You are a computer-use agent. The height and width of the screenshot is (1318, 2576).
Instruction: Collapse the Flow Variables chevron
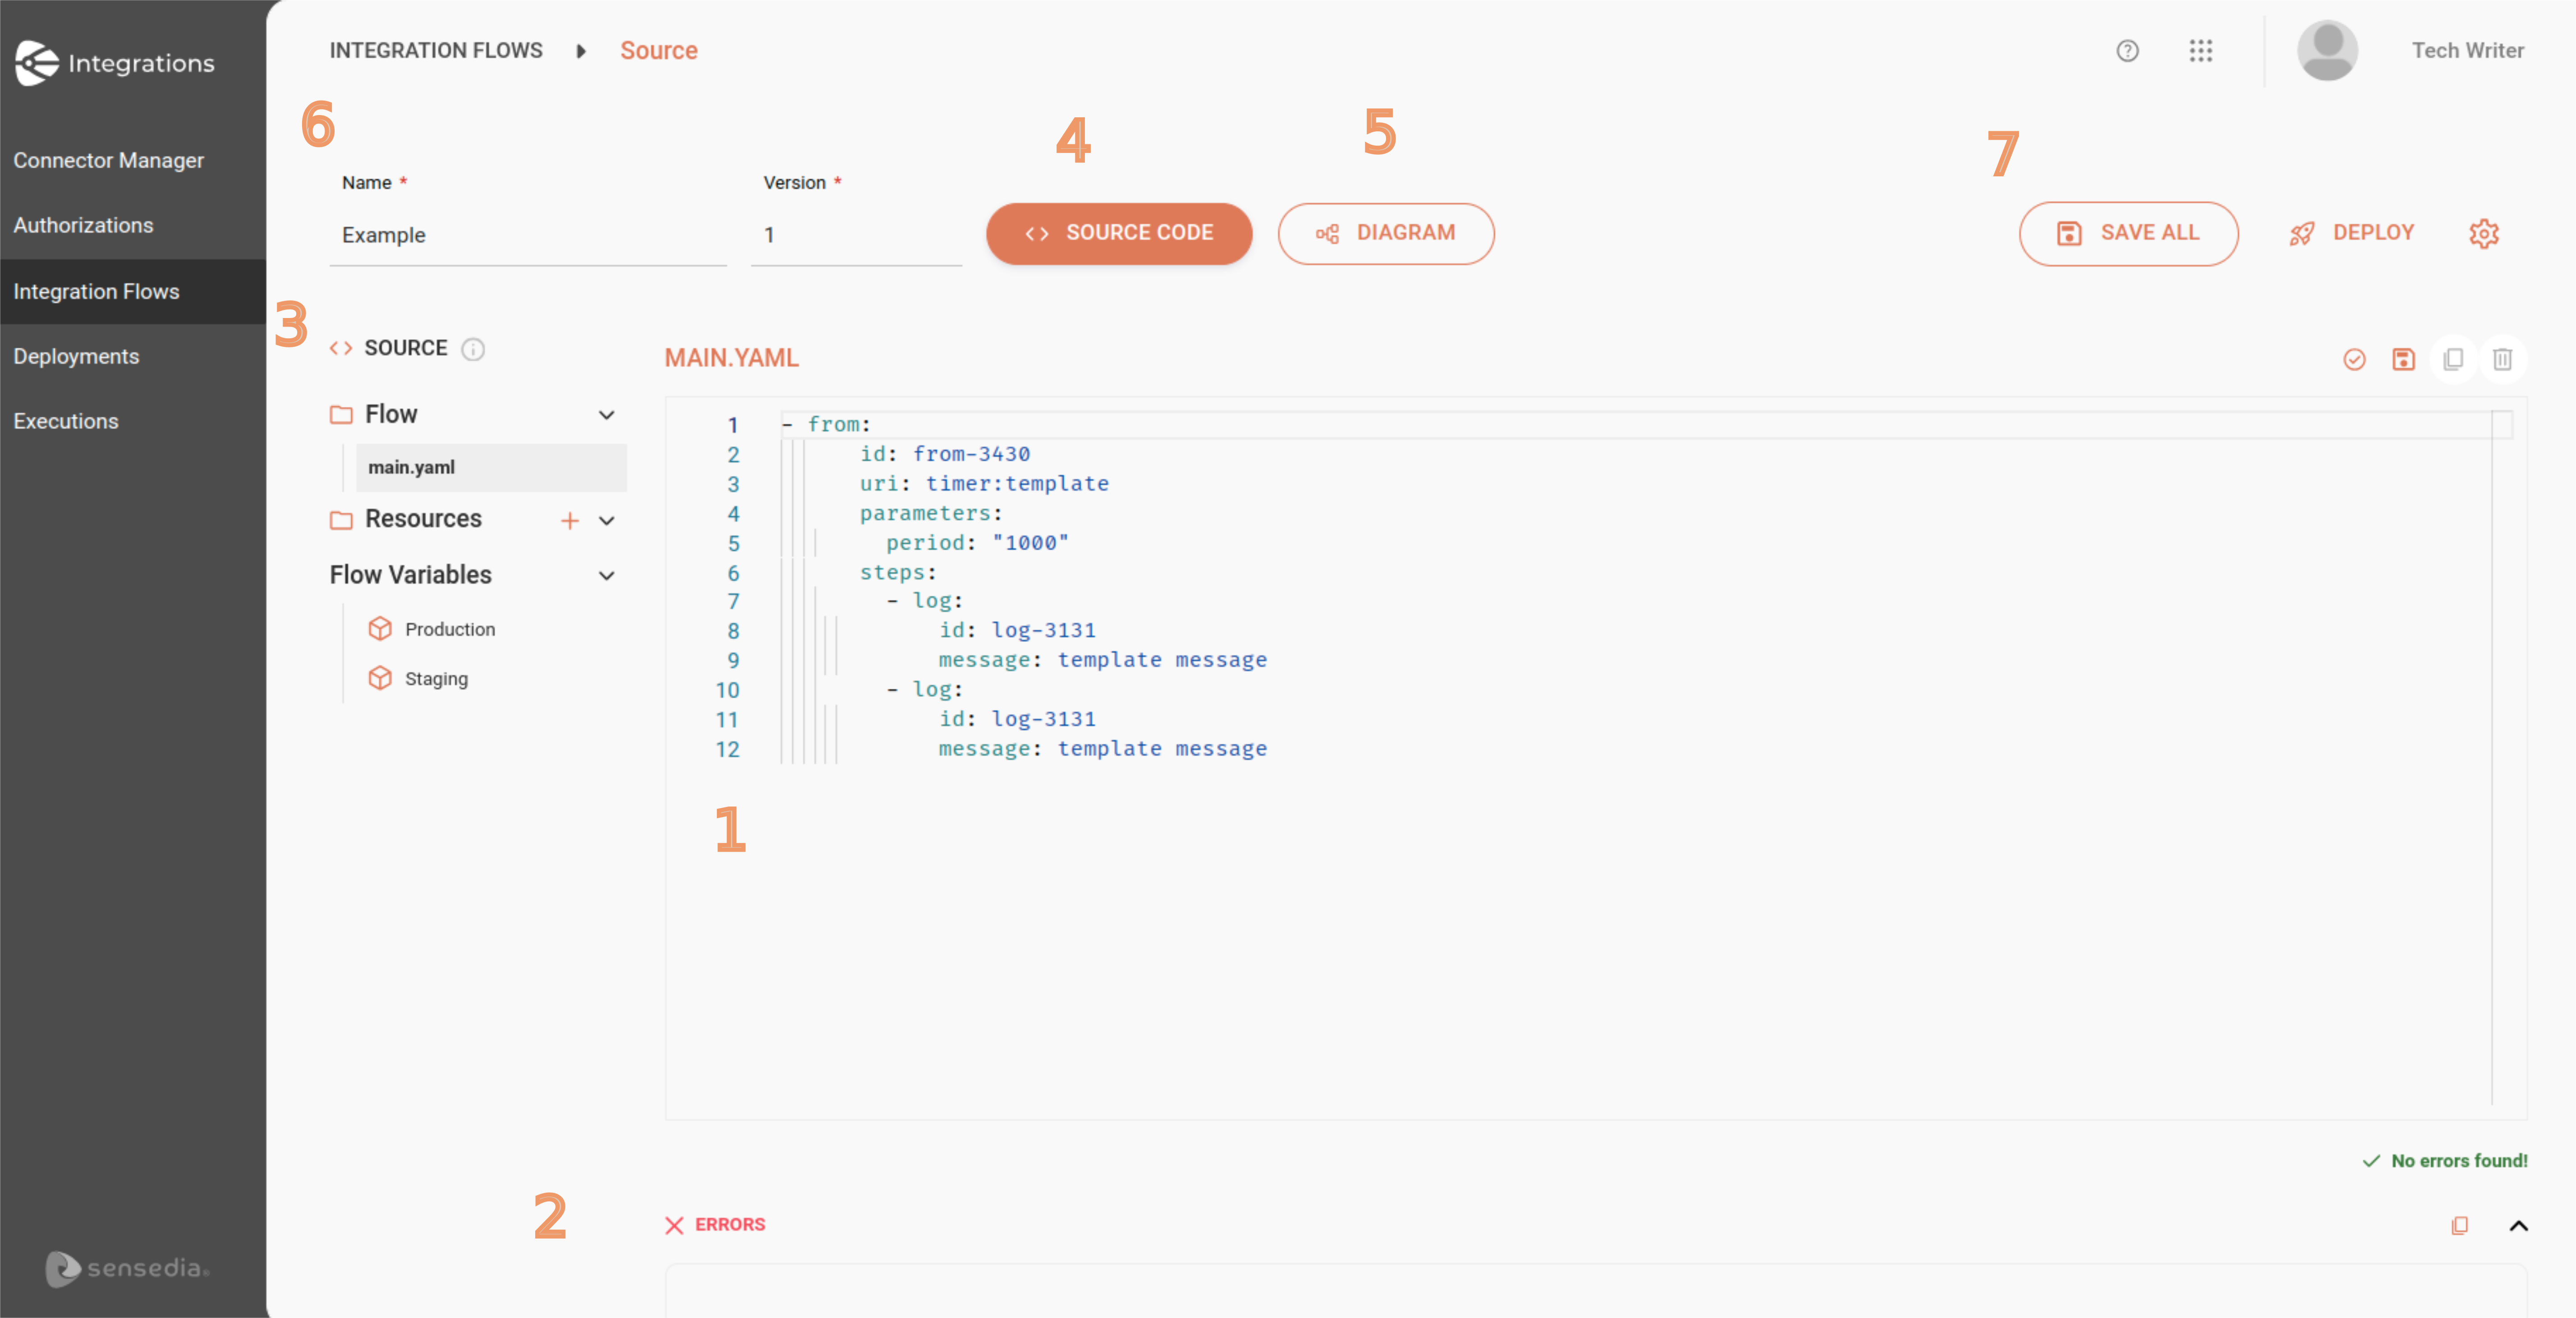[x=606, y=575]
